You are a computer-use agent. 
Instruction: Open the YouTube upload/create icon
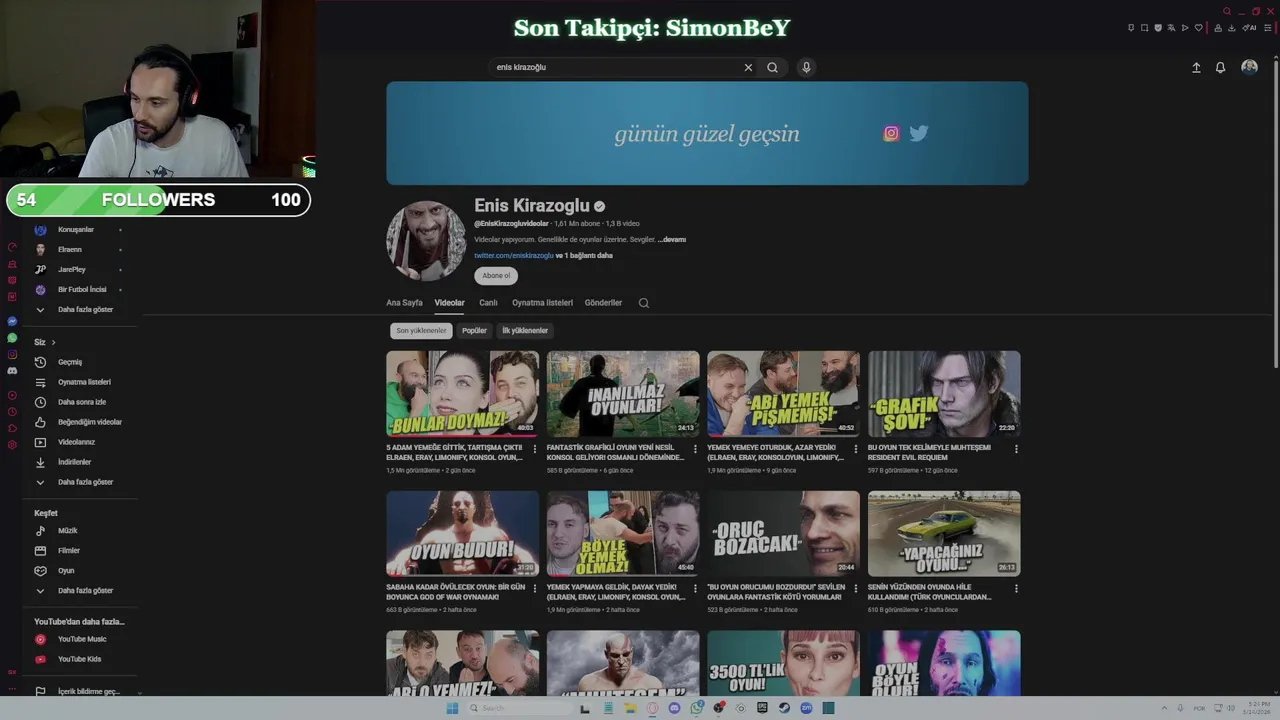[1196, 67]
